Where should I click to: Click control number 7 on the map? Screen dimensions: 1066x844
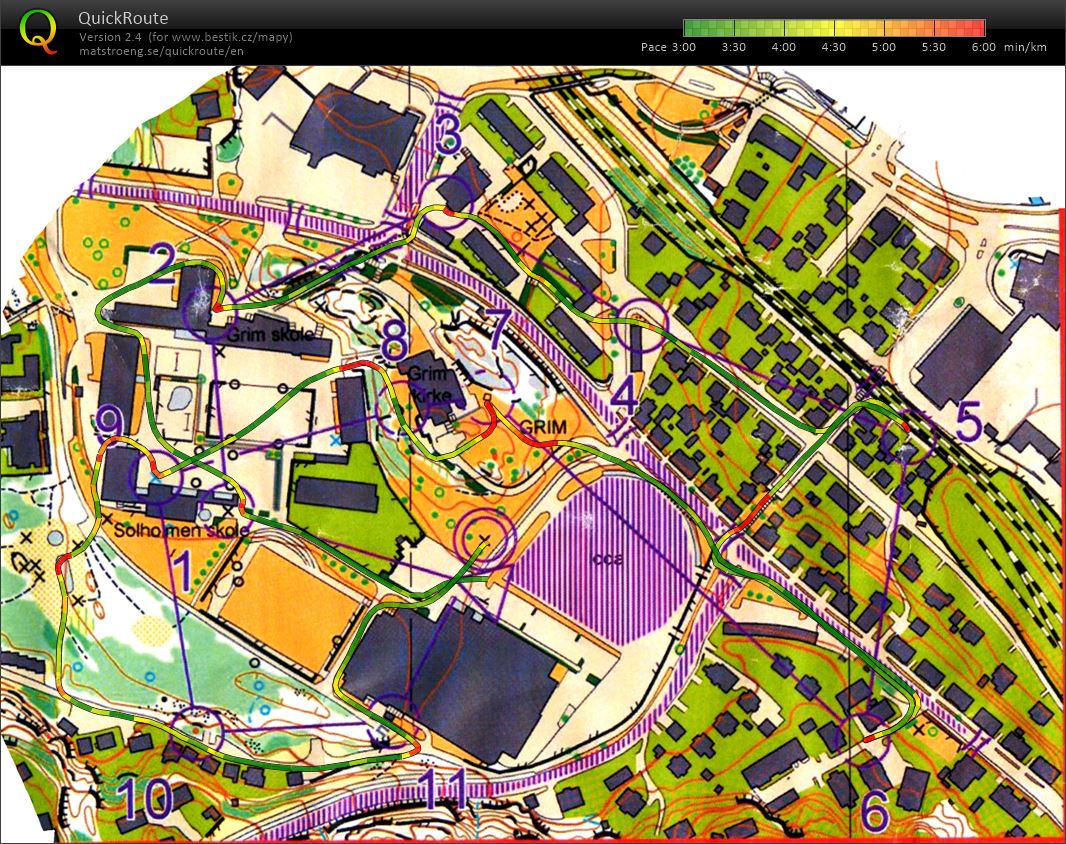coord(498,326)
